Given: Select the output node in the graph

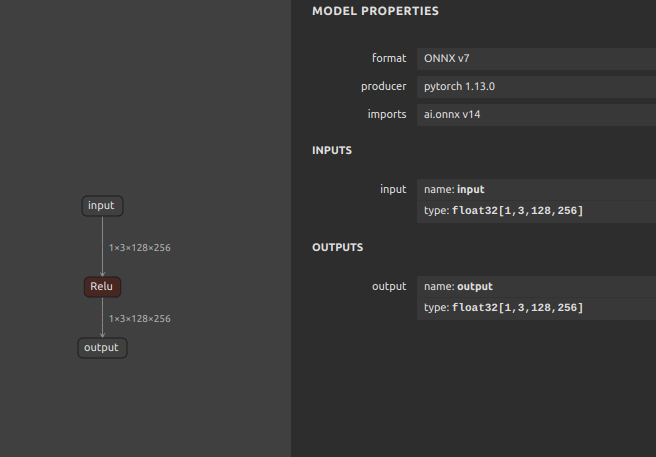Looking at the screenshot, I should pyautogui.click(x=102, y=348).
